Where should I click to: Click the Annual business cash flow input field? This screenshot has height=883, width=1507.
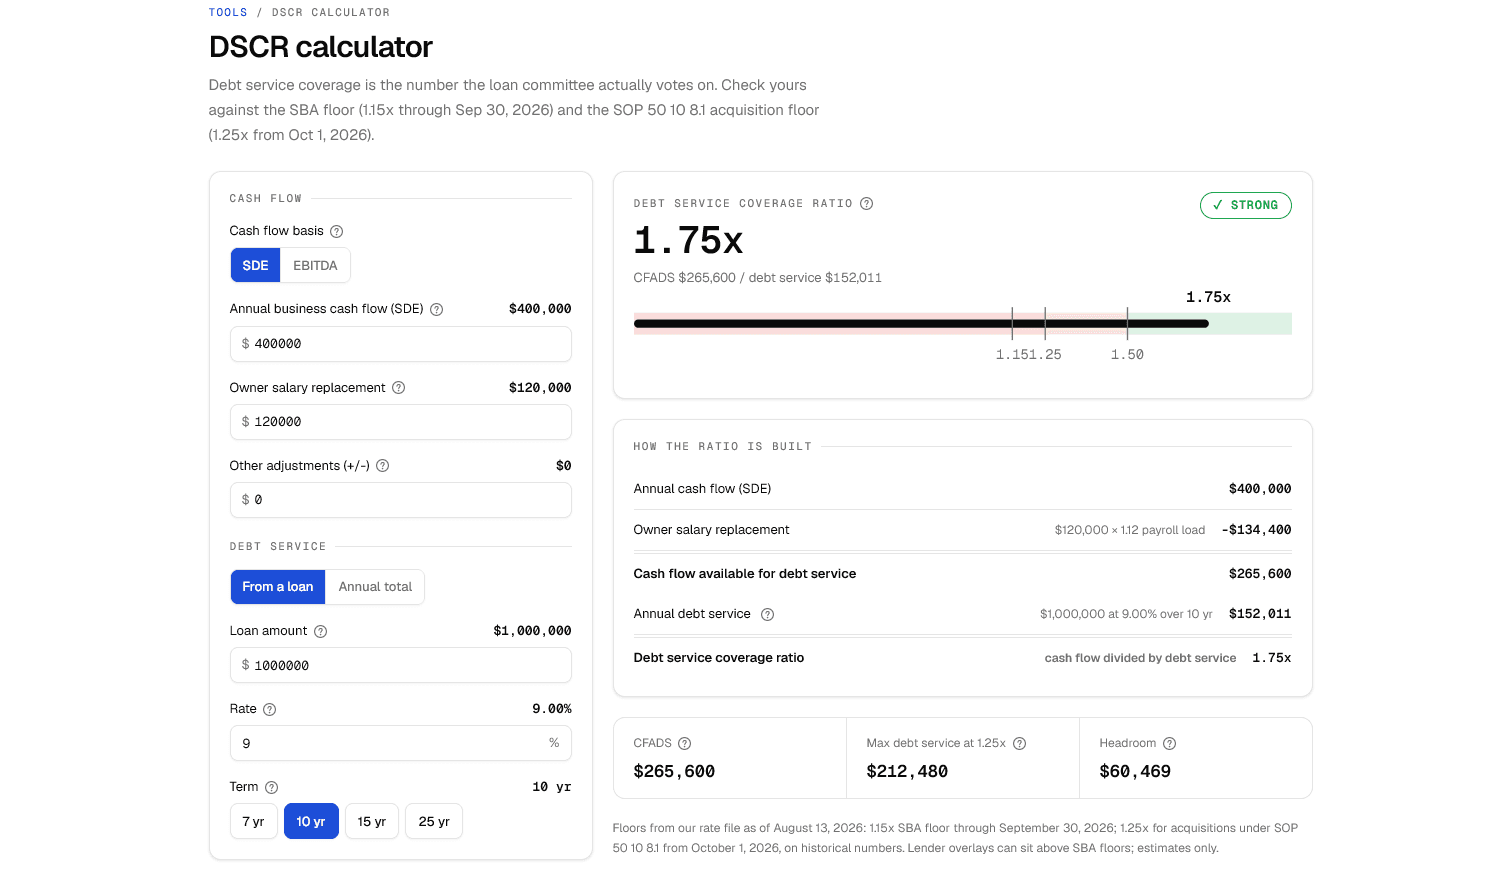(401, 344)
